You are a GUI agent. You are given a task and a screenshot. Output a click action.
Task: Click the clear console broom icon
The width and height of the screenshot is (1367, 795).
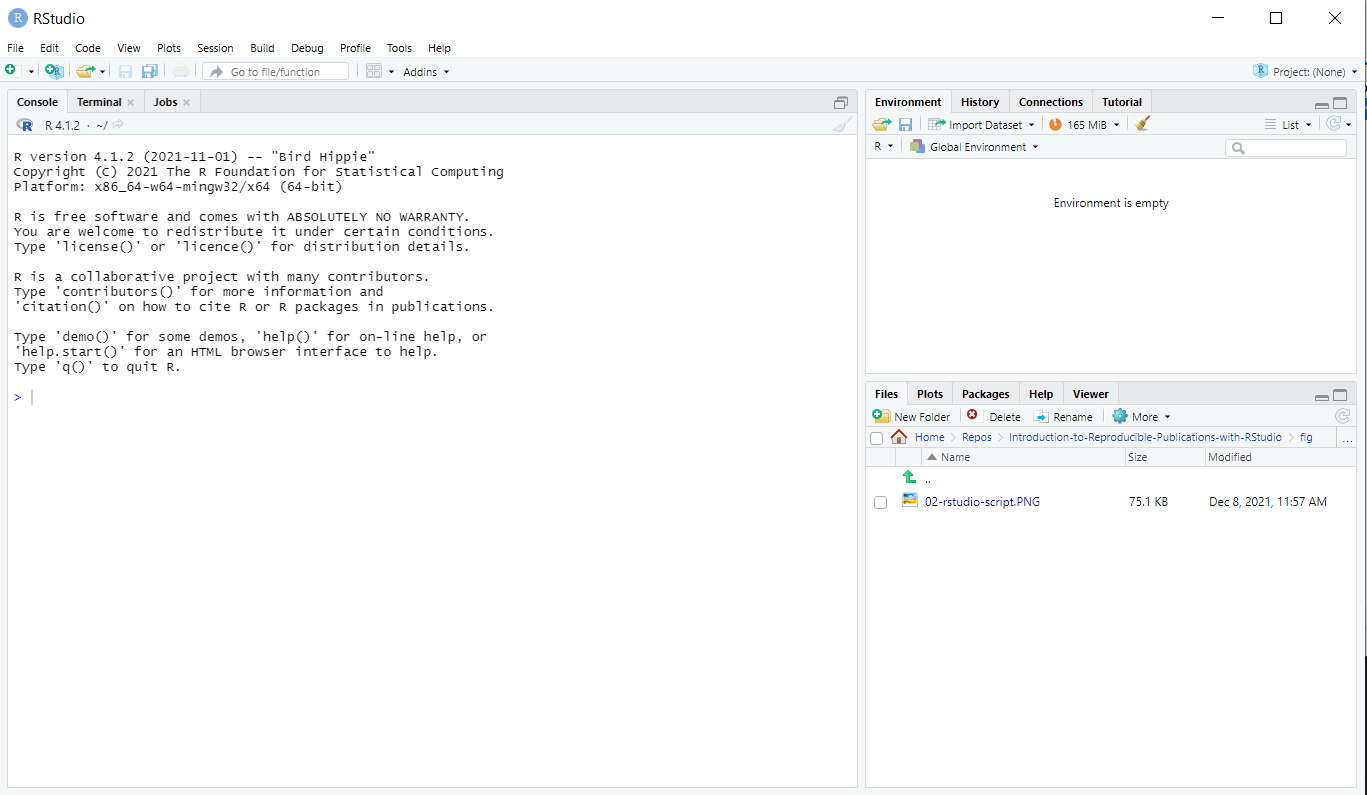click(x=843, y=125)
